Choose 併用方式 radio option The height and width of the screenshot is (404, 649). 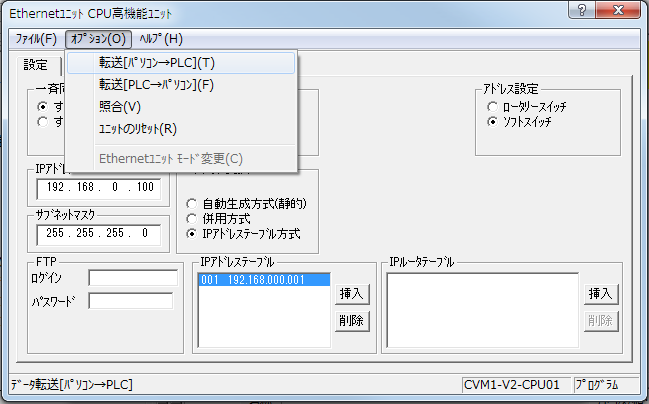[x=193, y=218]
